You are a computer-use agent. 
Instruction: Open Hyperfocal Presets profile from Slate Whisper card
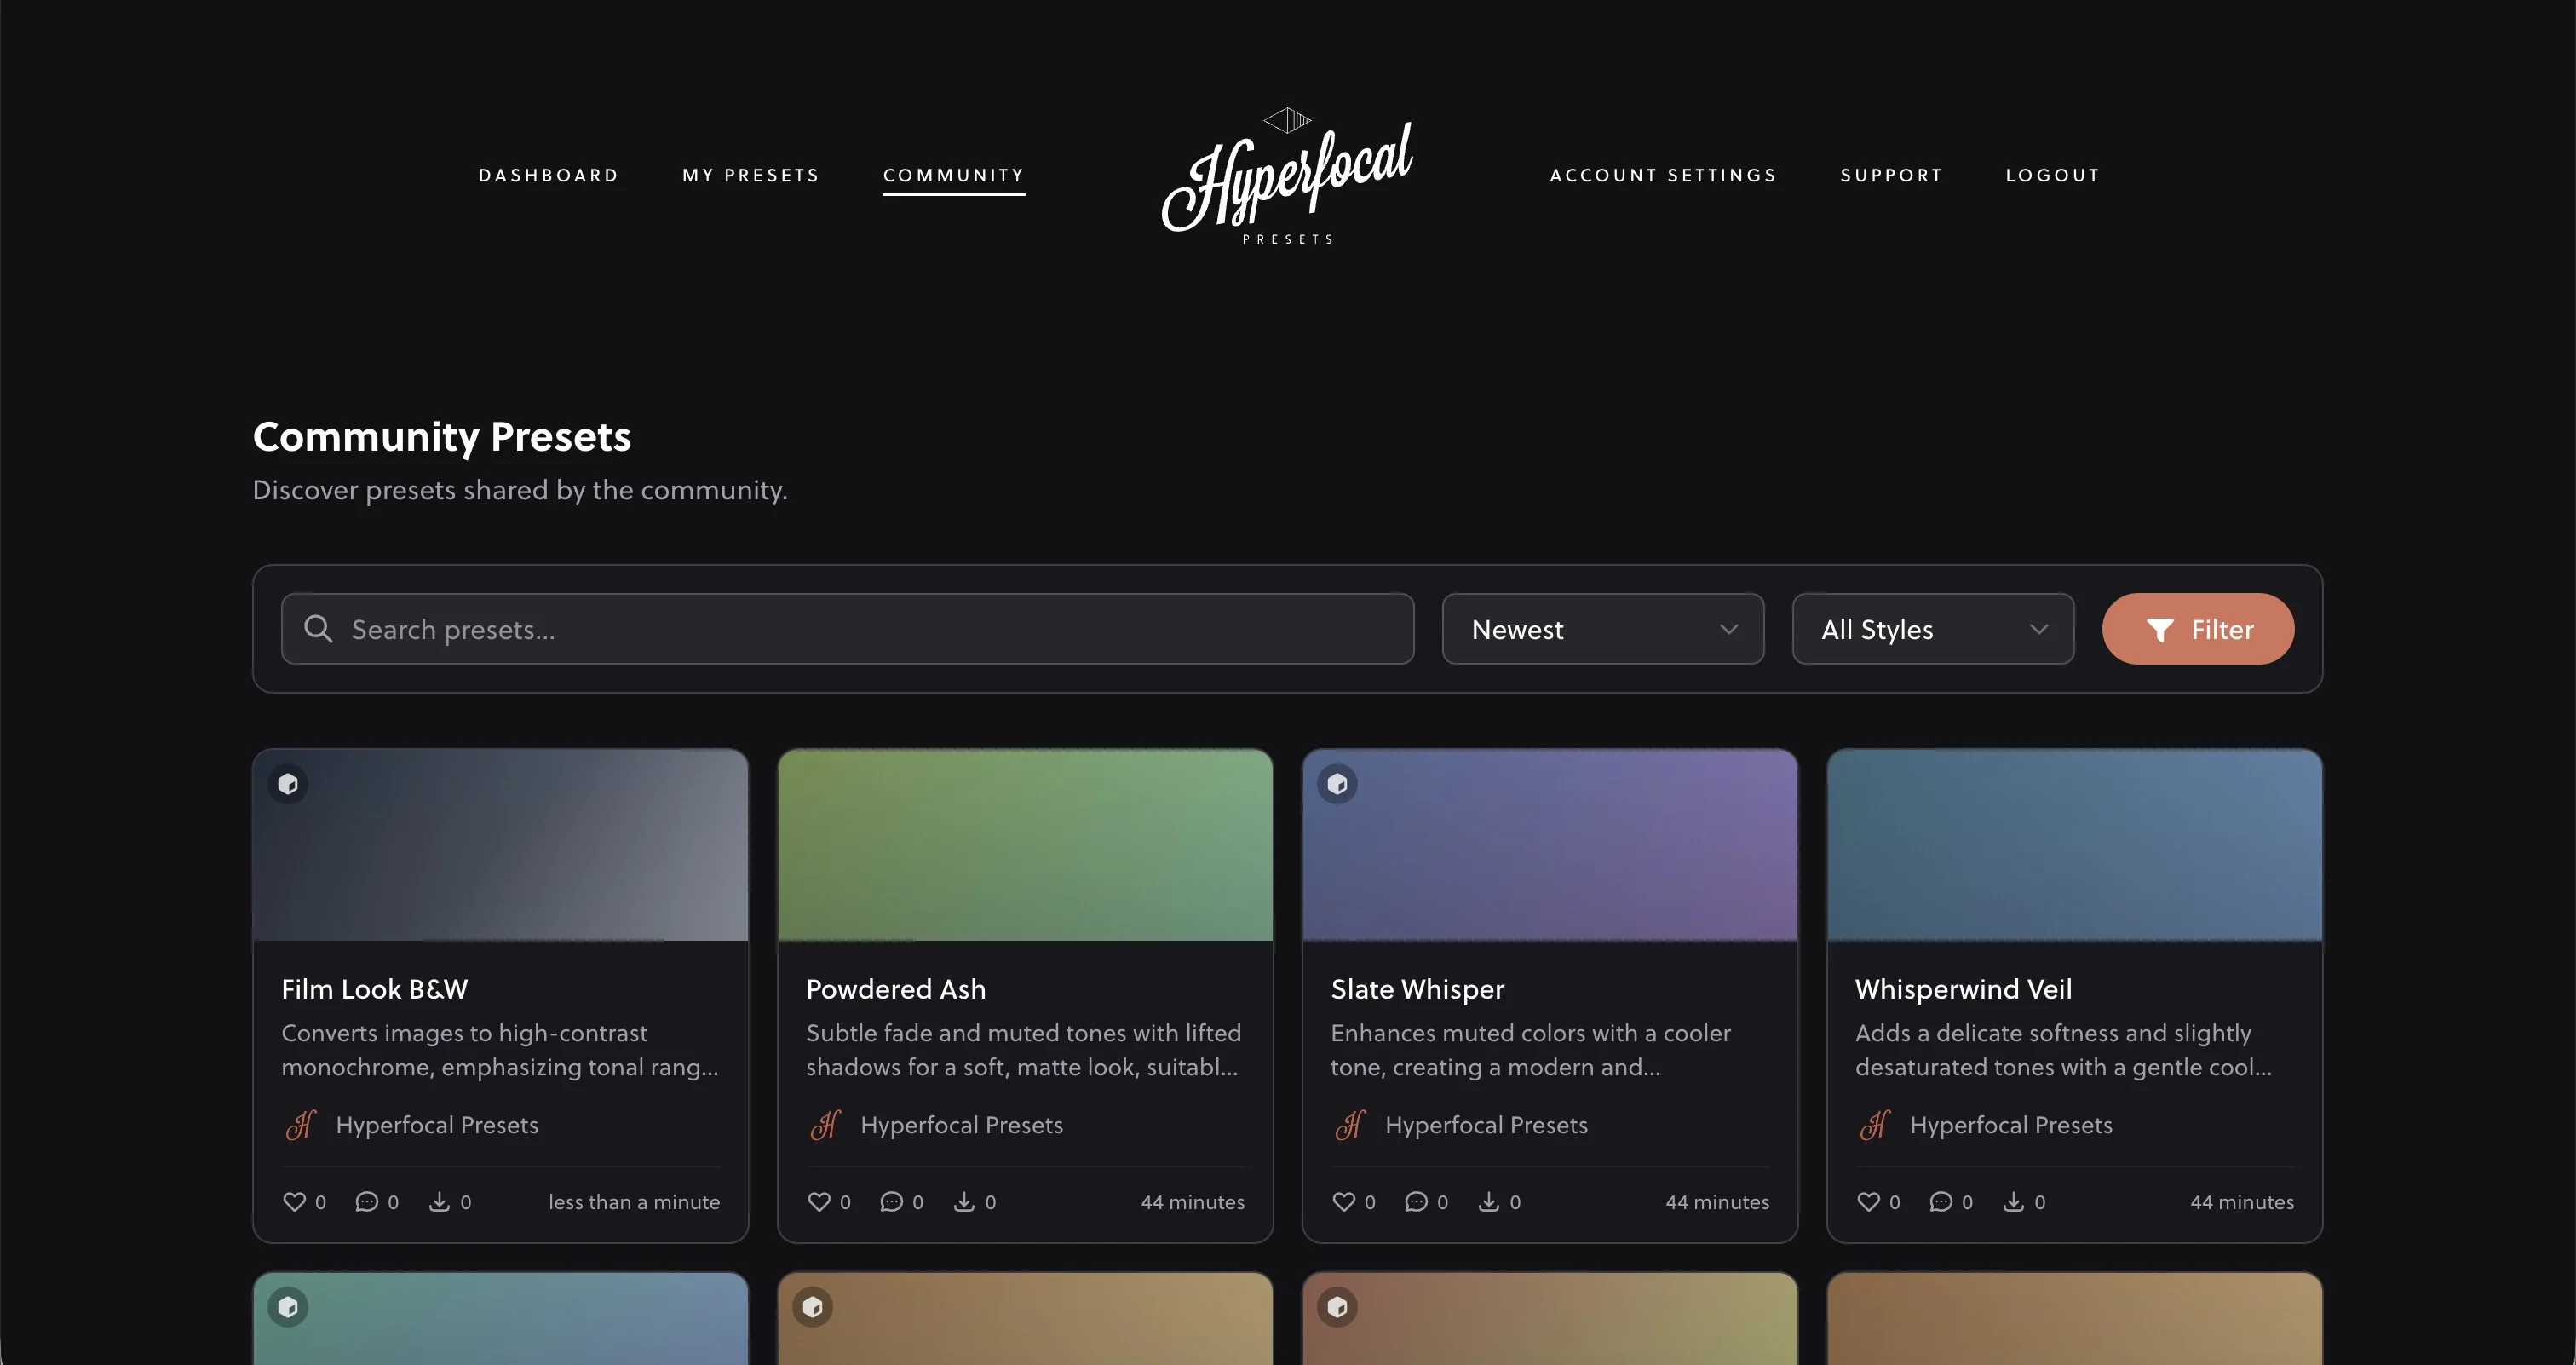[x=1486, y=1124]
